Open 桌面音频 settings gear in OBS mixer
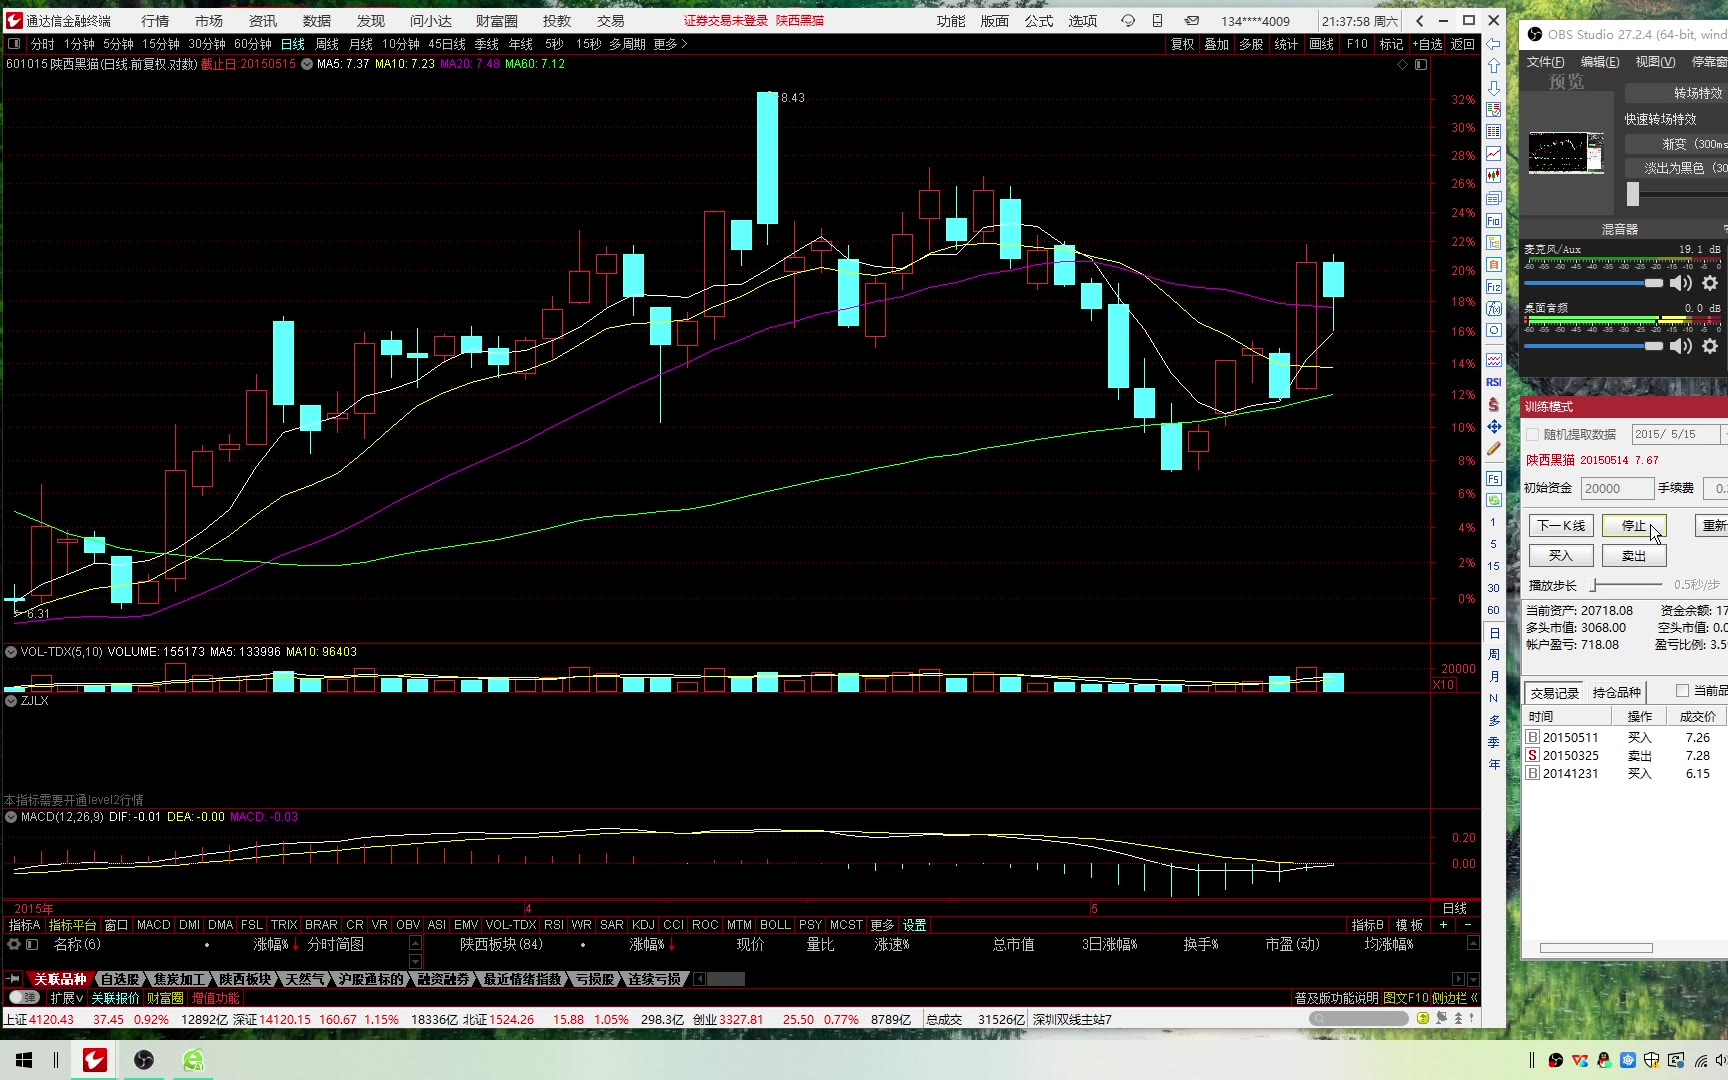Image resolution: width=1728 pixels, height=1080 pixels. (1710, 346)
